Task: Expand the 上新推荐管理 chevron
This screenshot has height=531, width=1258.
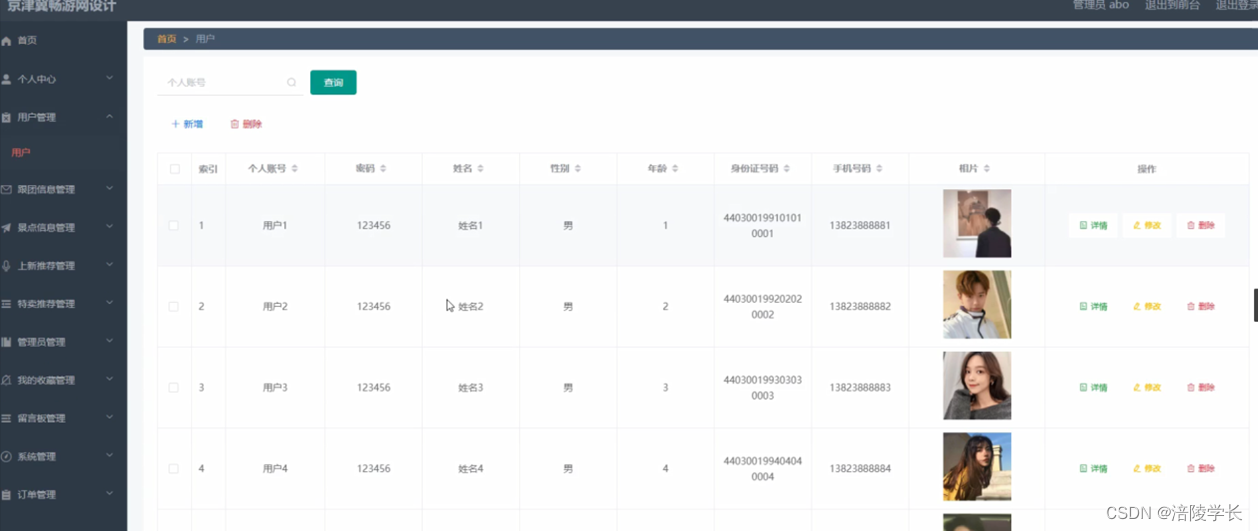Action: [x=110, y=265]
